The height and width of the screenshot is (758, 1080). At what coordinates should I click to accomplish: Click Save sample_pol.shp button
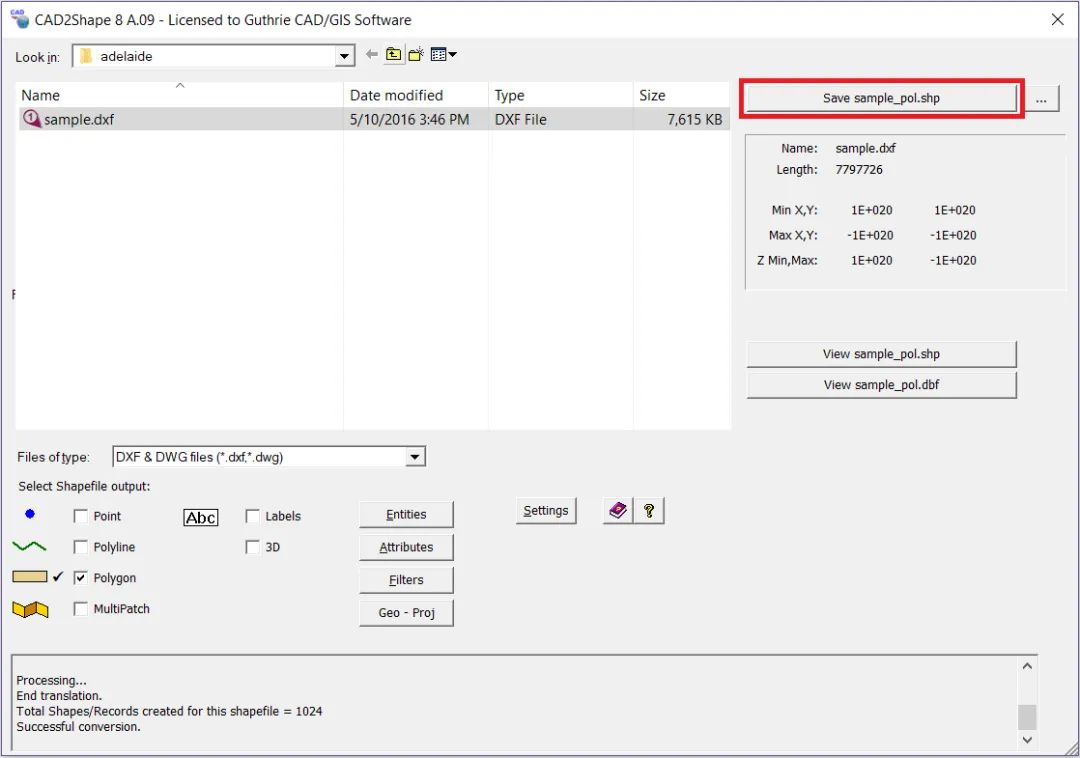(x=881, y=98)
